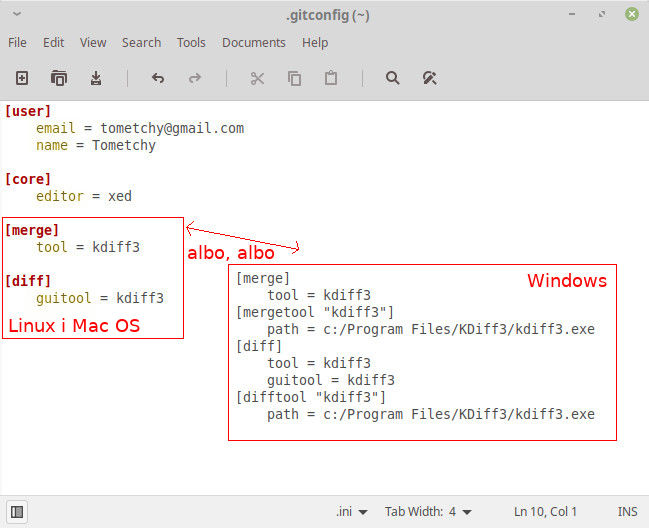Save the document using the toolbar icon
The height and width of the screenshot is (528, 649).
click(x=96, y=78)
